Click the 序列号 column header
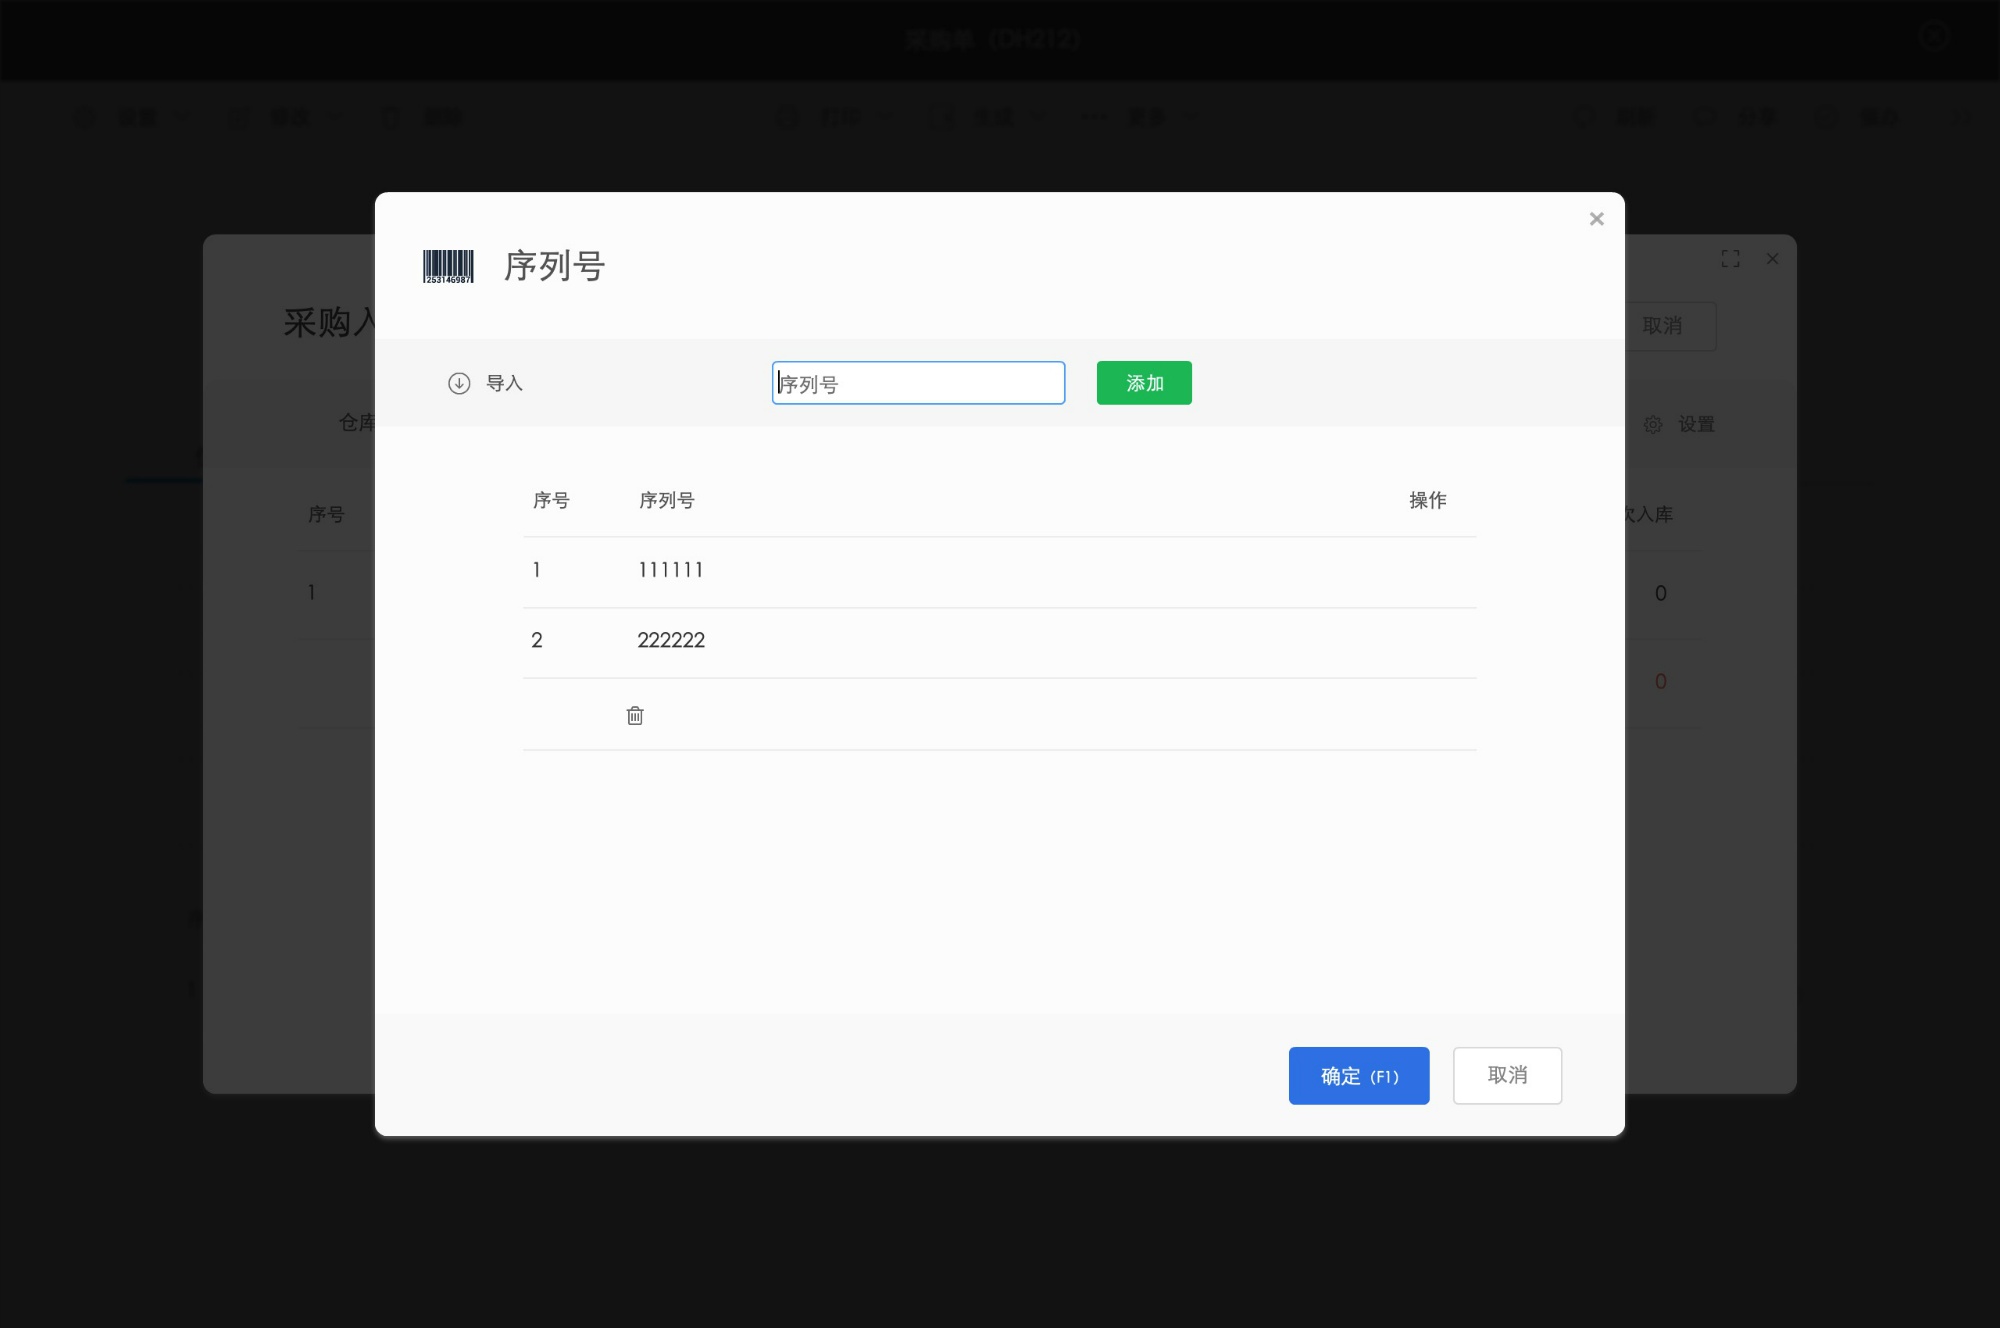 coord(667,500)
